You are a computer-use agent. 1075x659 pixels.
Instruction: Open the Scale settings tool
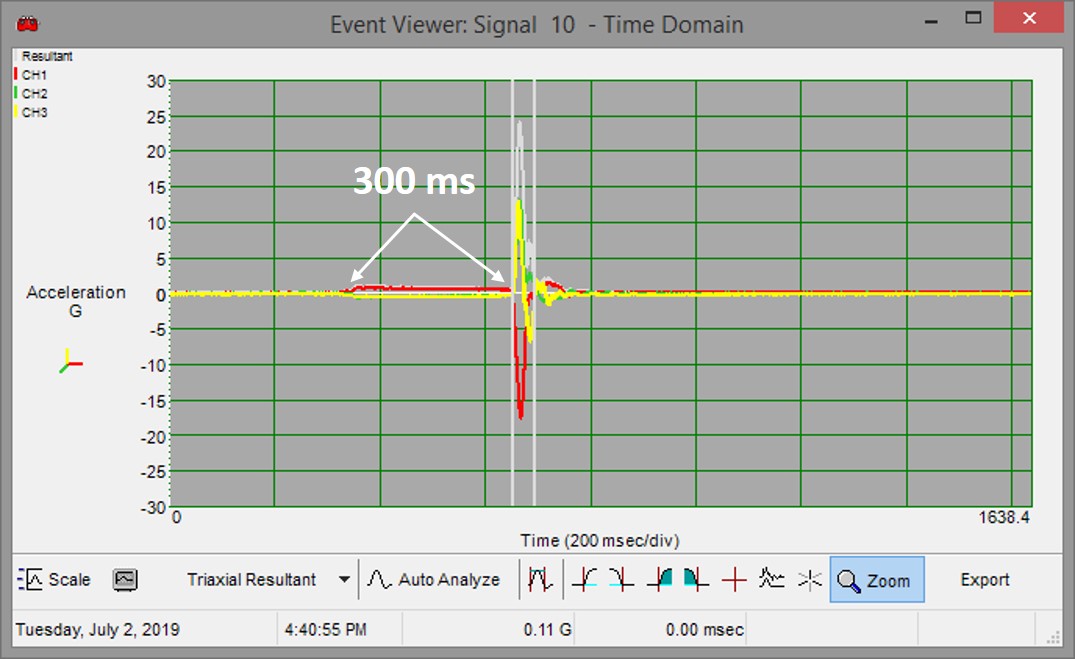[x=54, y=579]
